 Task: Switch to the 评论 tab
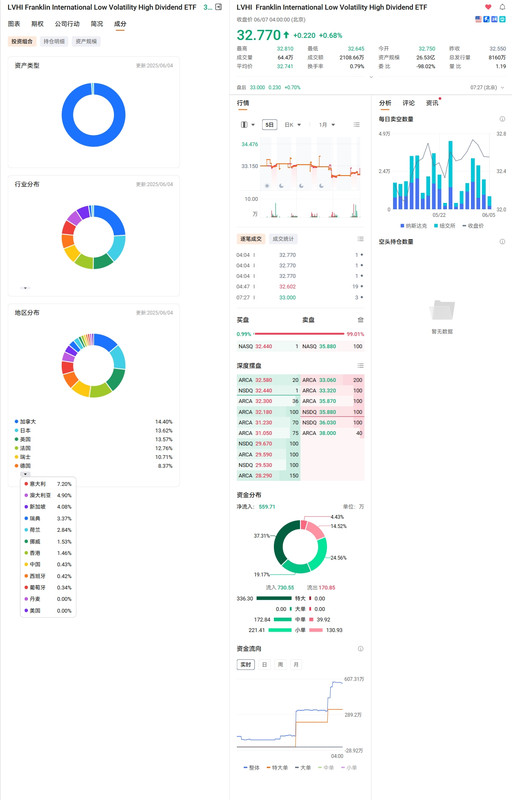pos(408,103)
